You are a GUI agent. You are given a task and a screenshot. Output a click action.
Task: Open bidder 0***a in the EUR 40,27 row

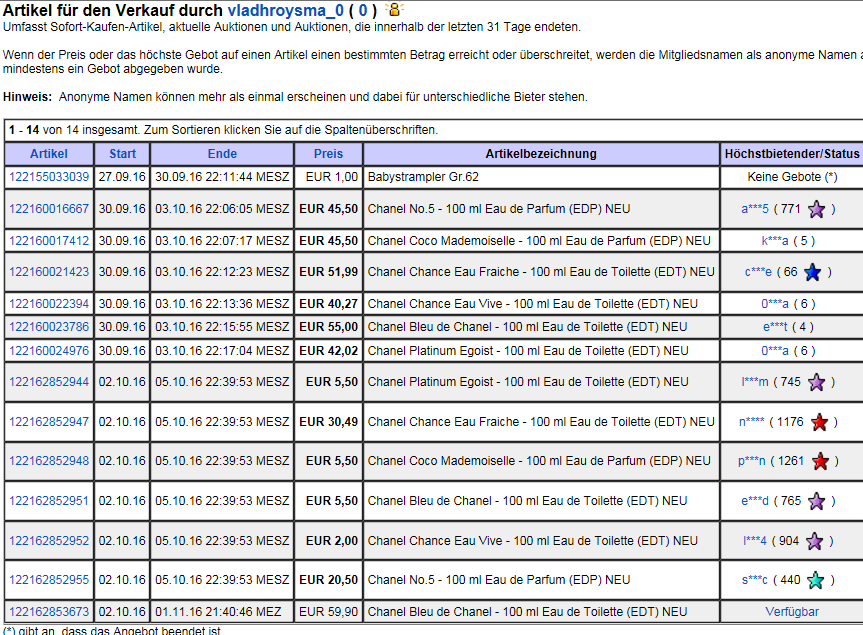[775, 304]
